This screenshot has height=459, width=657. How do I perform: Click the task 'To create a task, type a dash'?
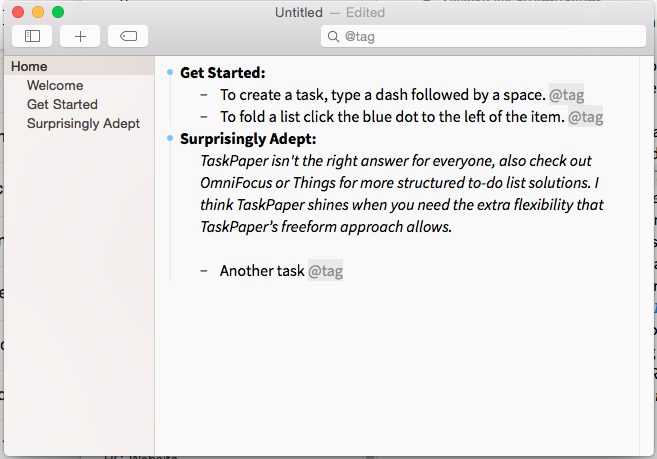tap(383, 95)
